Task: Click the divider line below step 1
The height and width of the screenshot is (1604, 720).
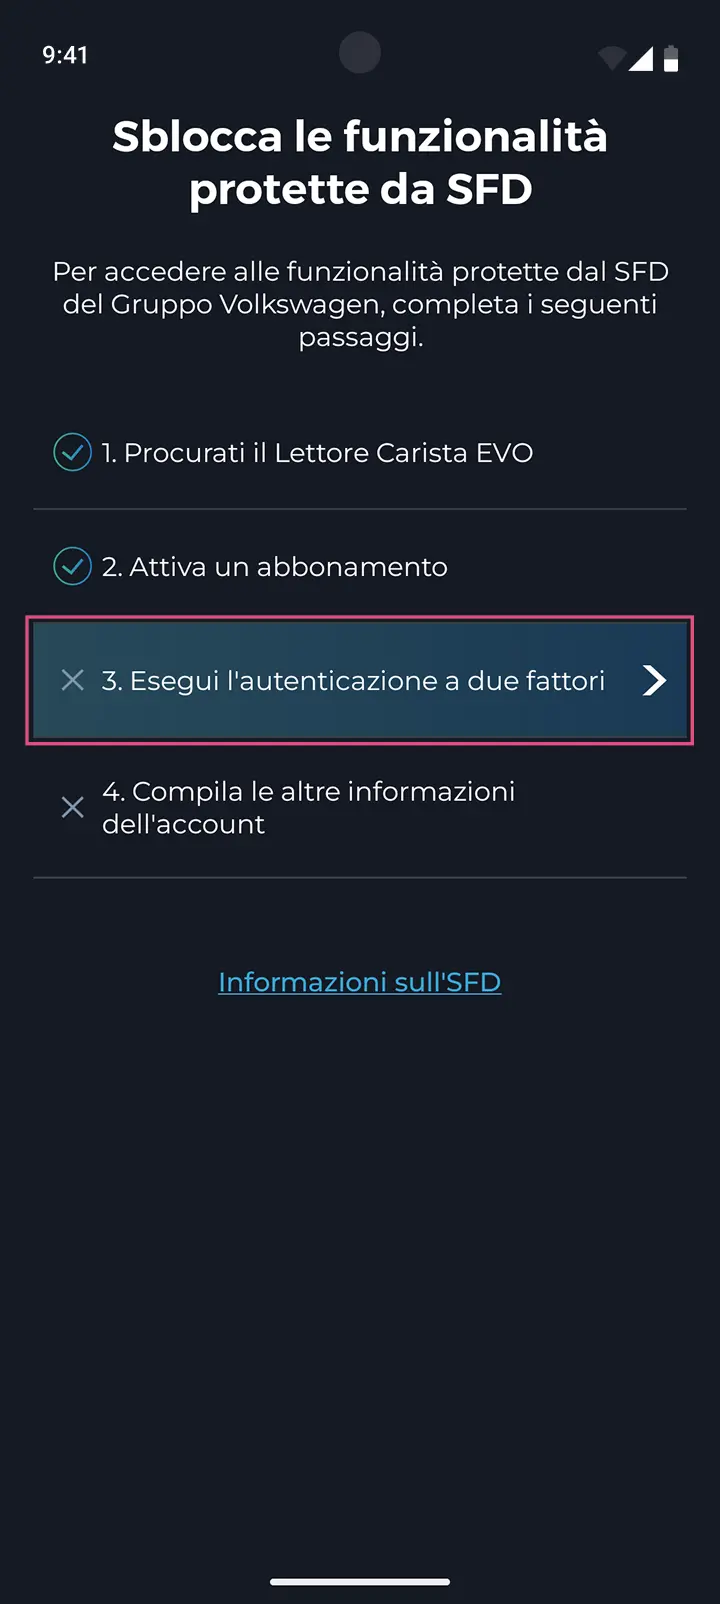Action: (360, 509)
